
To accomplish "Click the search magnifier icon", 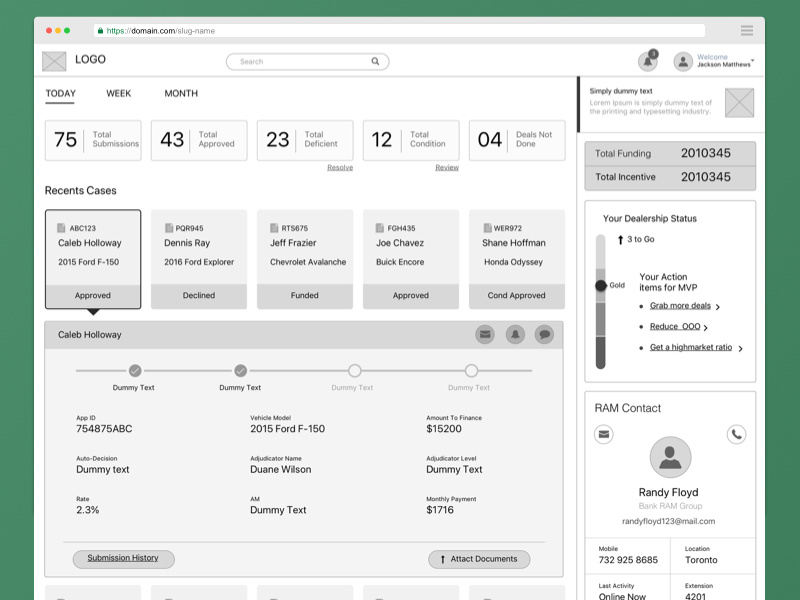I will pyautogui.click(x=375, y=62).
